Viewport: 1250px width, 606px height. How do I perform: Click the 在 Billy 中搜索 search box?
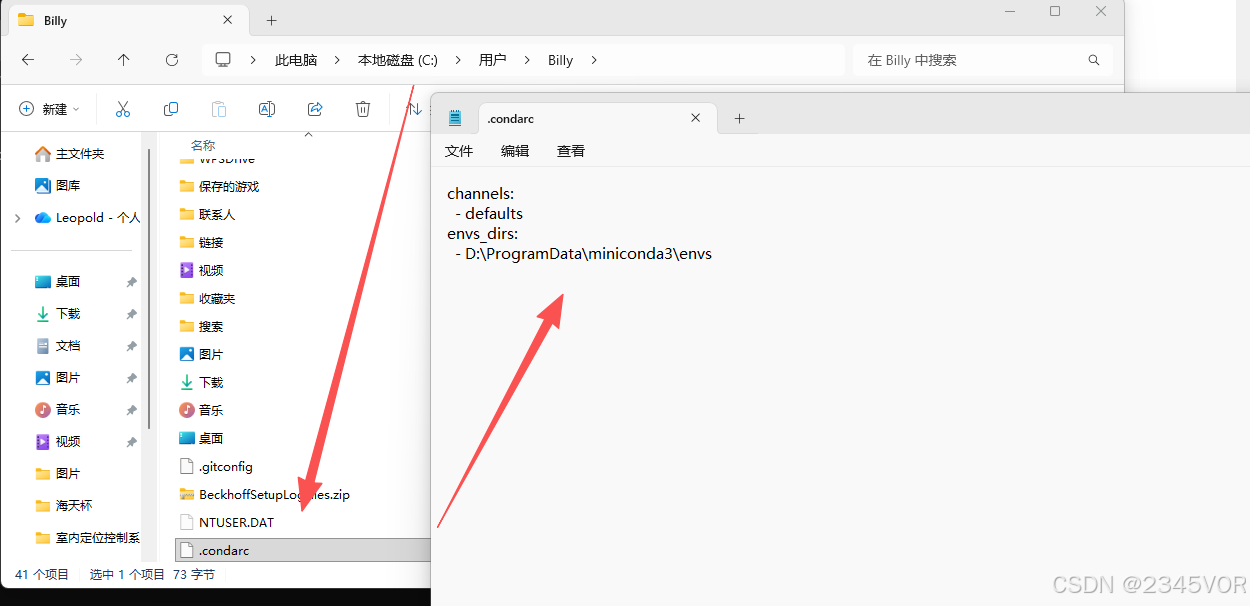click(982, 60)
